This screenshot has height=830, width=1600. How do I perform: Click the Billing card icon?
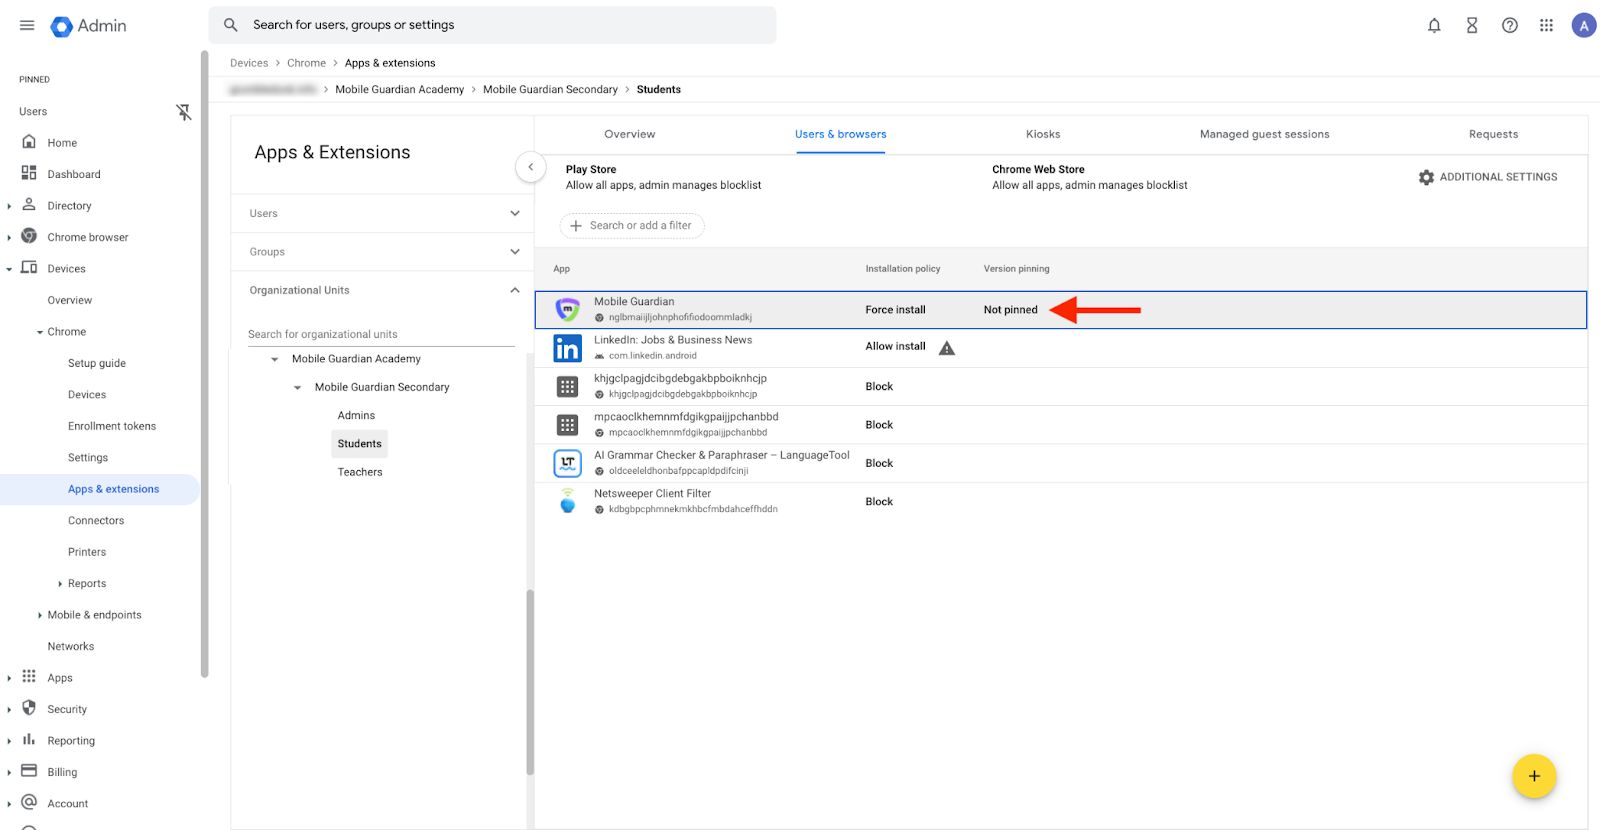click(x=29, y=771)
